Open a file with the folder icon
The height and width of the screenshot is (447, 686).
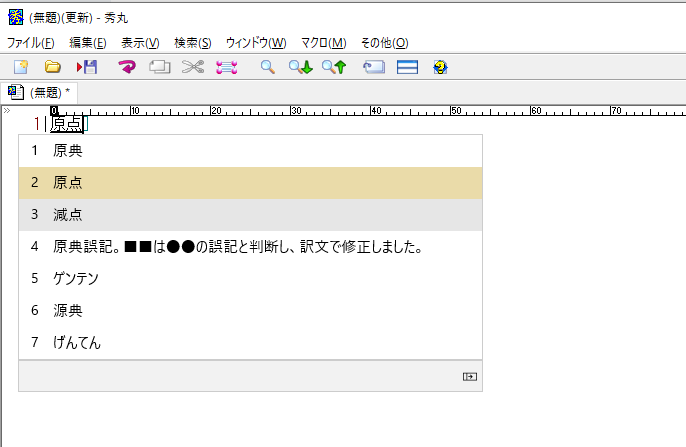pyautogui.click(x=53, y=67)
